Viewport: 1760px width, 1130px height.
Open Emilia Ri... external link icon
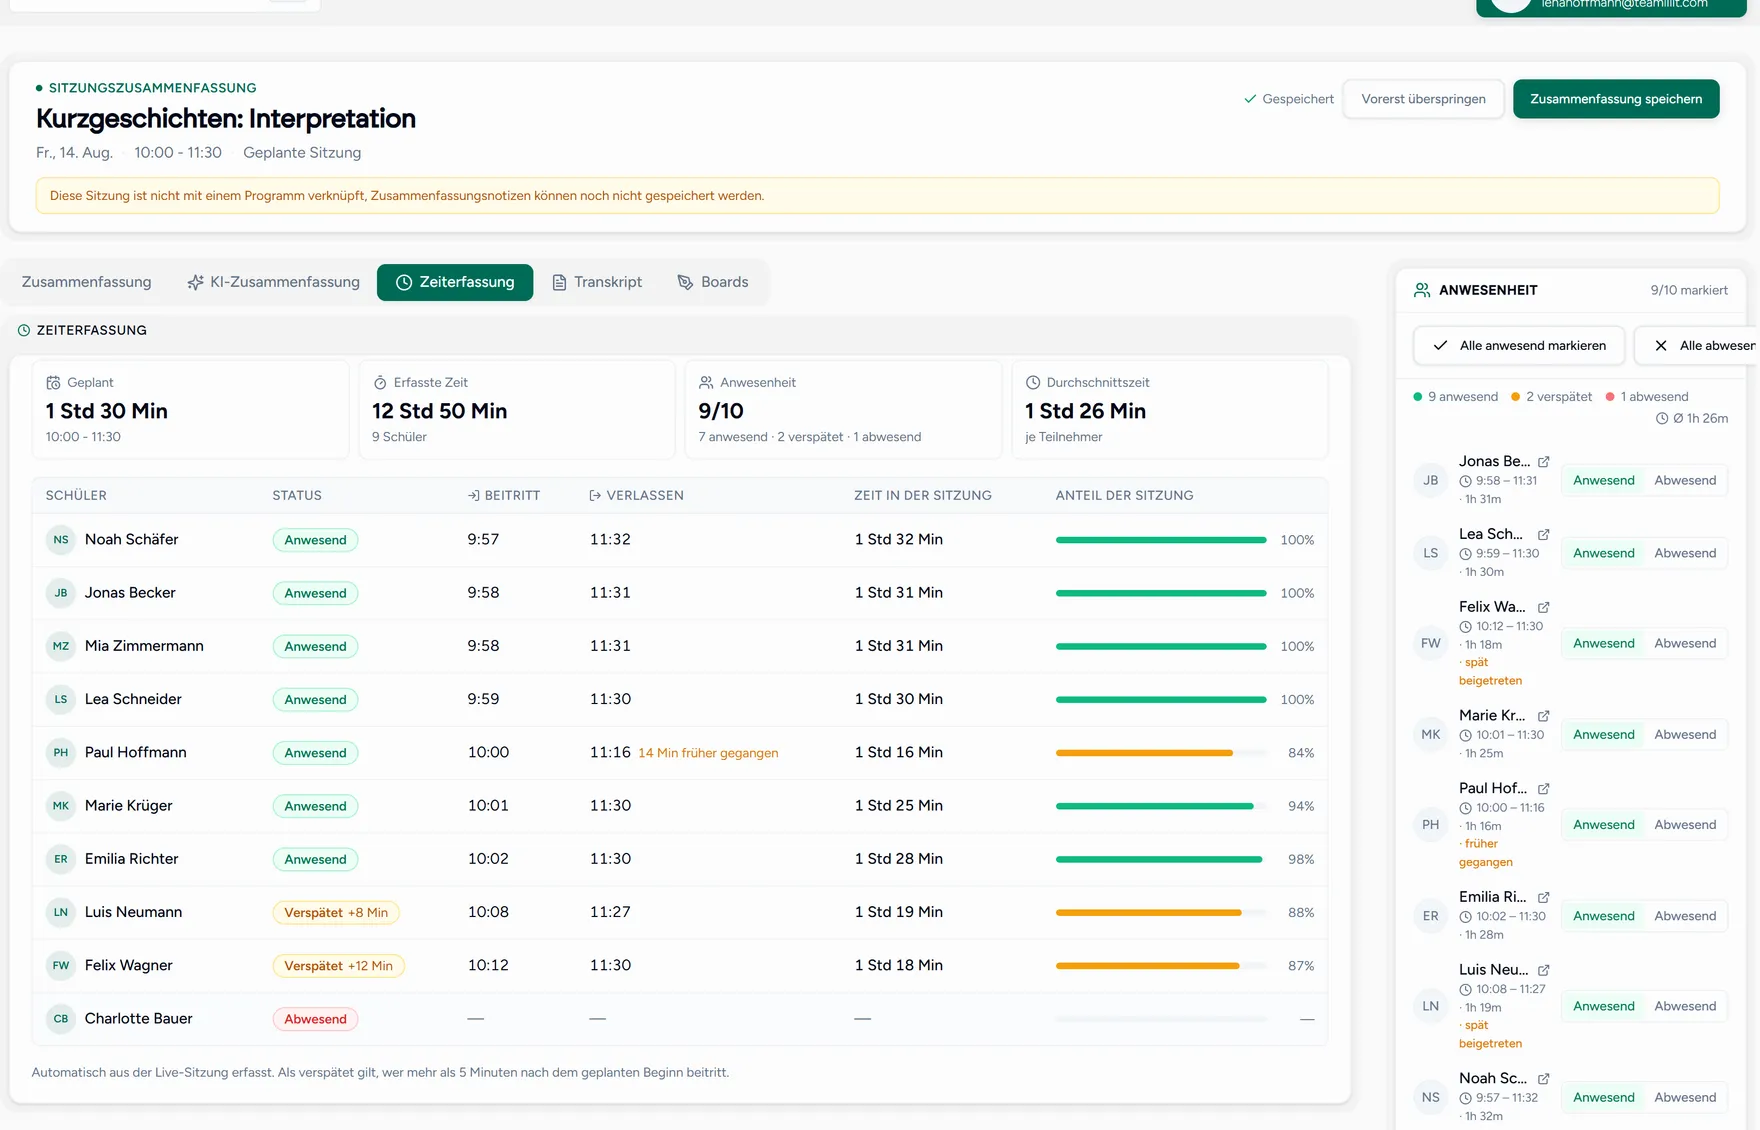1544,897
